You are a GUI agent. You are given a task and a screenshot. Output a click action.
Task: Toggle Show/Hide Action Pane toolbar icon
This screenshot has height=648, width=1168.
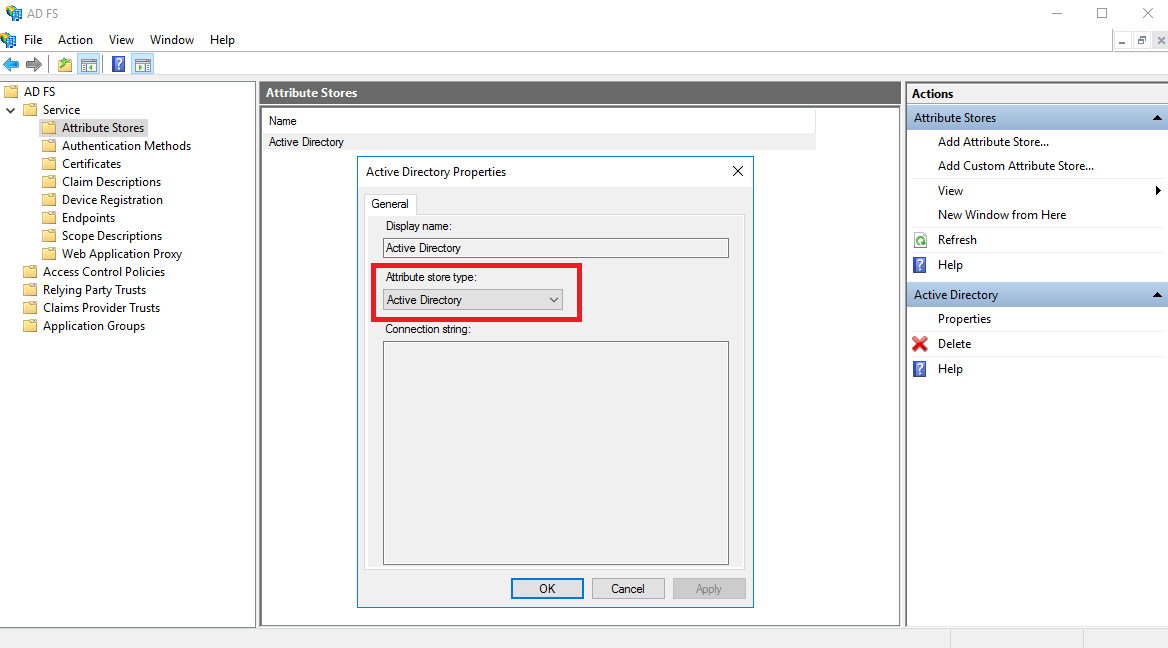point(143,65)
